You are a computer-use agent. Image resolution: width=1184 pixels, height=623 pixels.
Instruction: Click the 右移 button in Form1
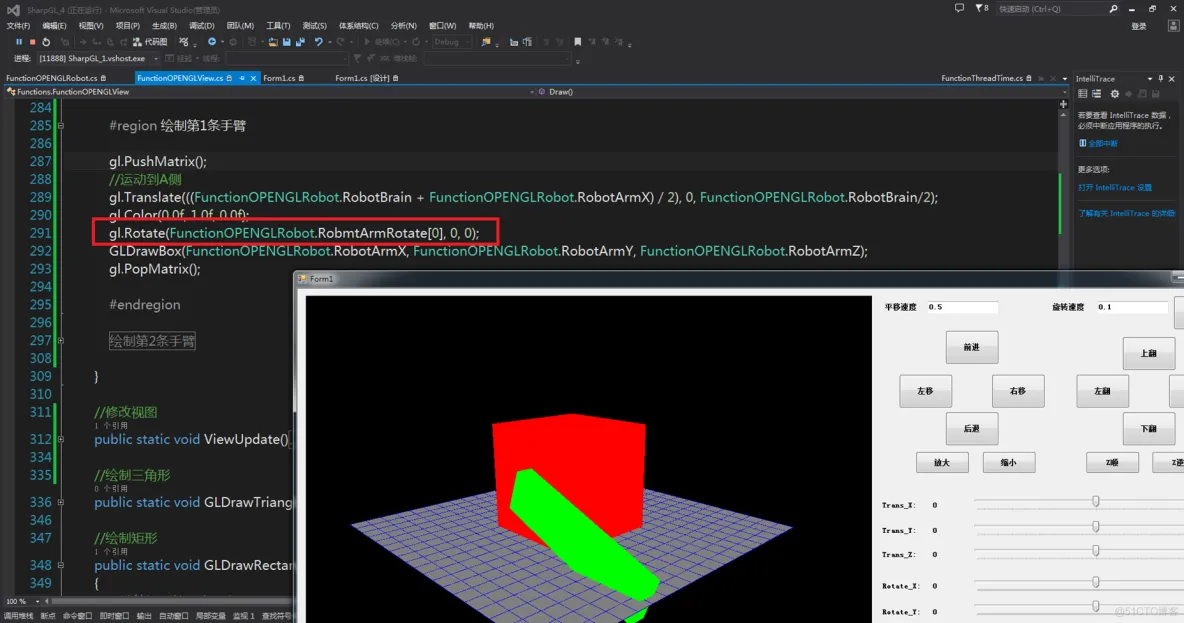[1018, 391]
